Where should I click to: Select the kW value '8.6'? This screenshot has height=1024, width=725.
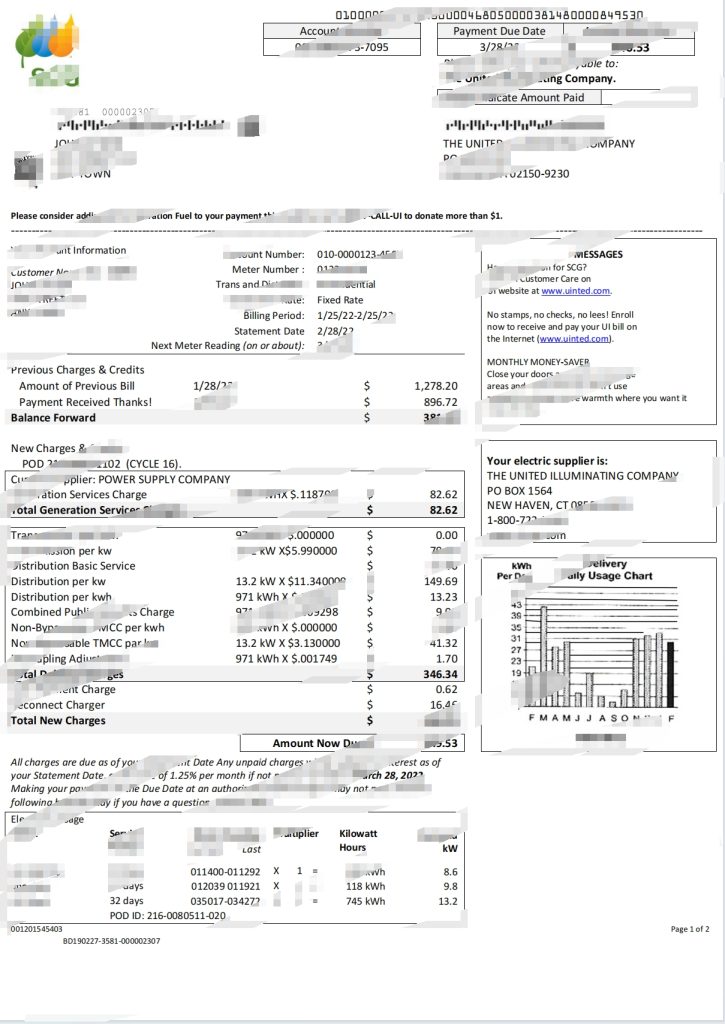click(x=450, y=872)
